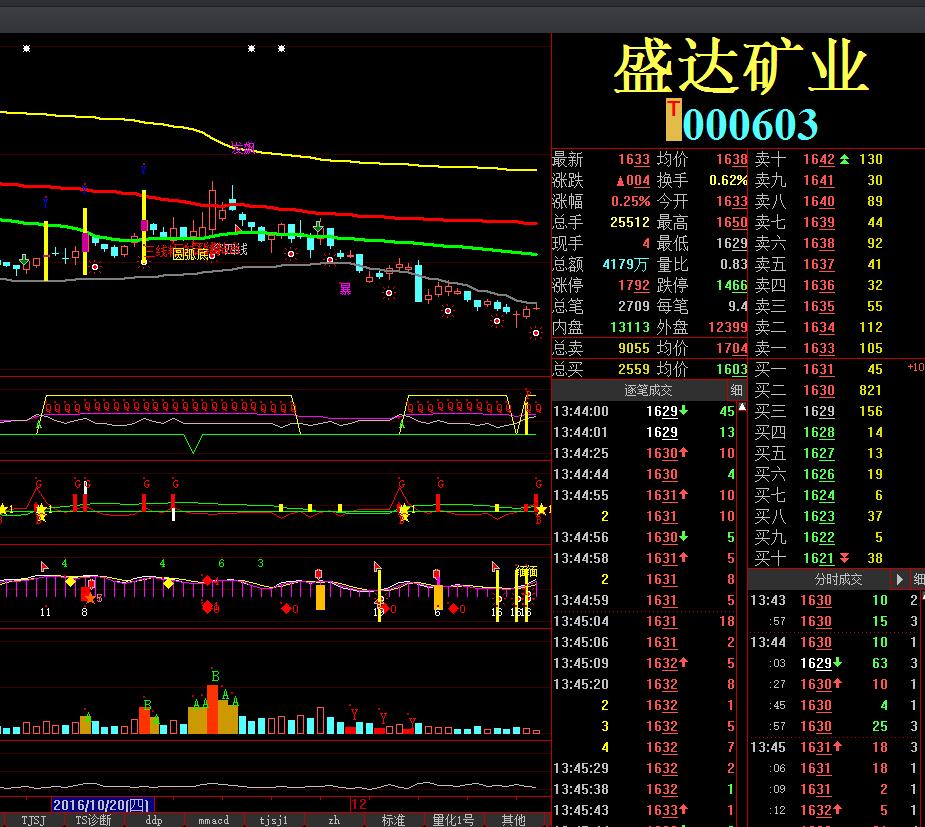
Task: Click the red 12 month marker on time axis
Action: (x=358, y=804)
